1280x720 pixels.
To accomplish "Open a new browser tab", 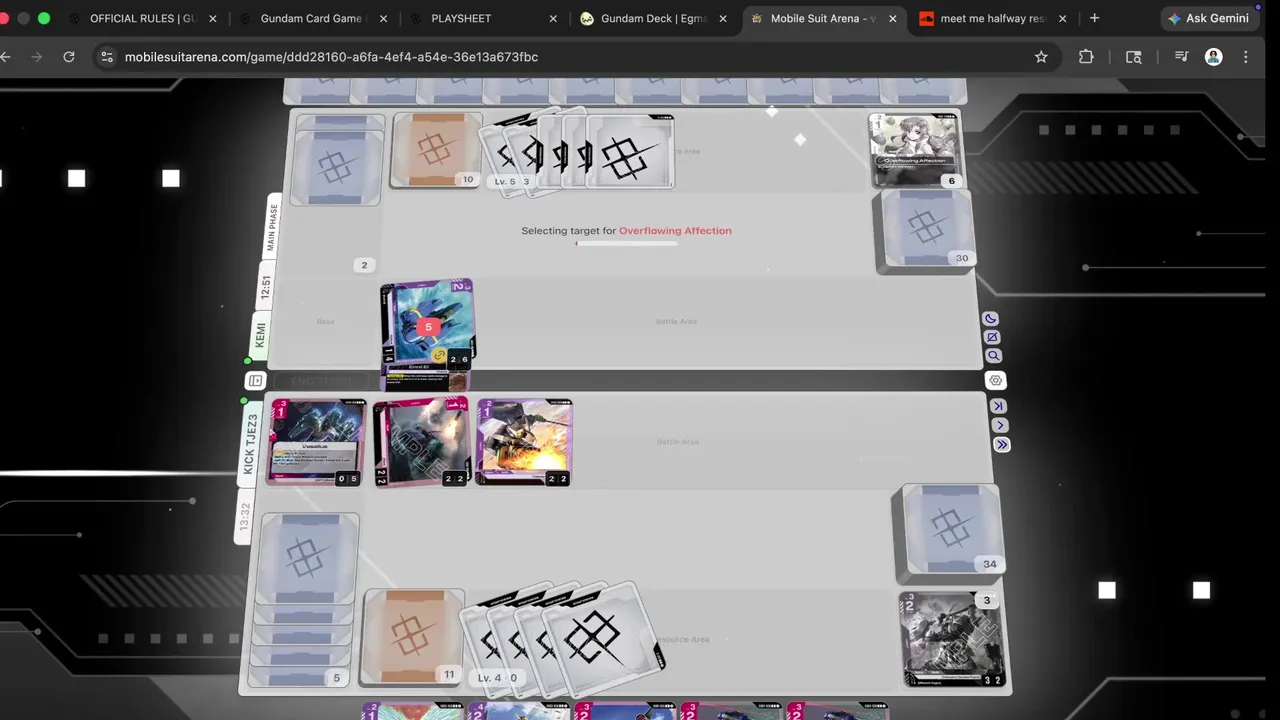I will (1094, 18).
